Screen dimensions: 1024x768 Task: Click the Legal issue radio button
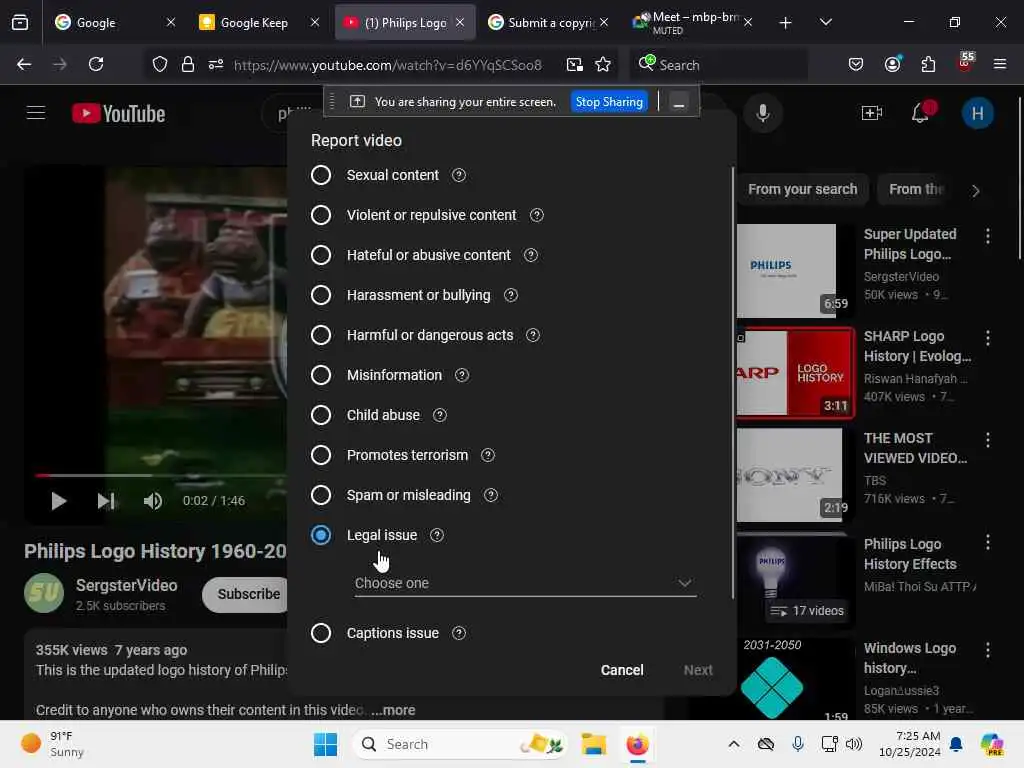(321, 535)
